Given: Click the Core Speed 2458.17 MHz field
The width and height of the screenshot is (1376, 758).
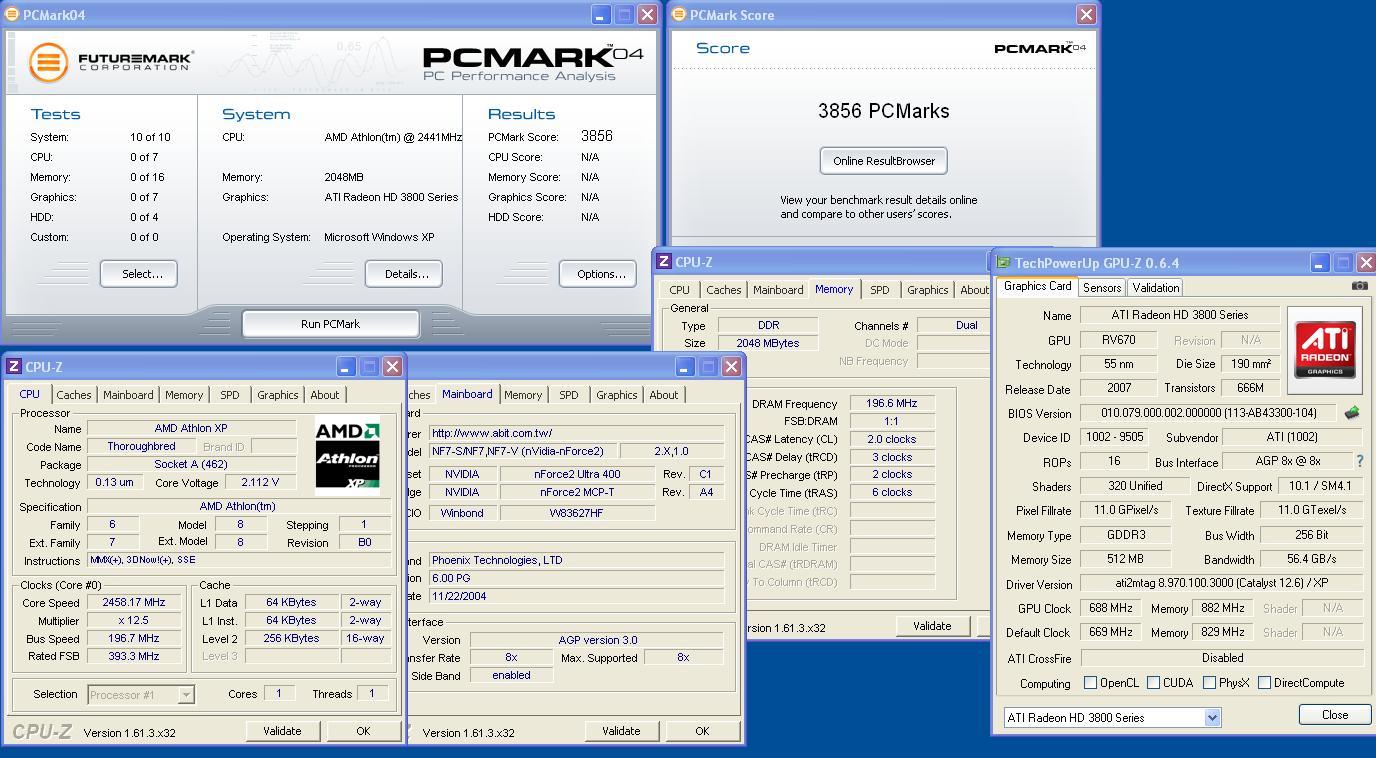Looking at the screenshot, I should pyautogui.click(x=133, y=603).
